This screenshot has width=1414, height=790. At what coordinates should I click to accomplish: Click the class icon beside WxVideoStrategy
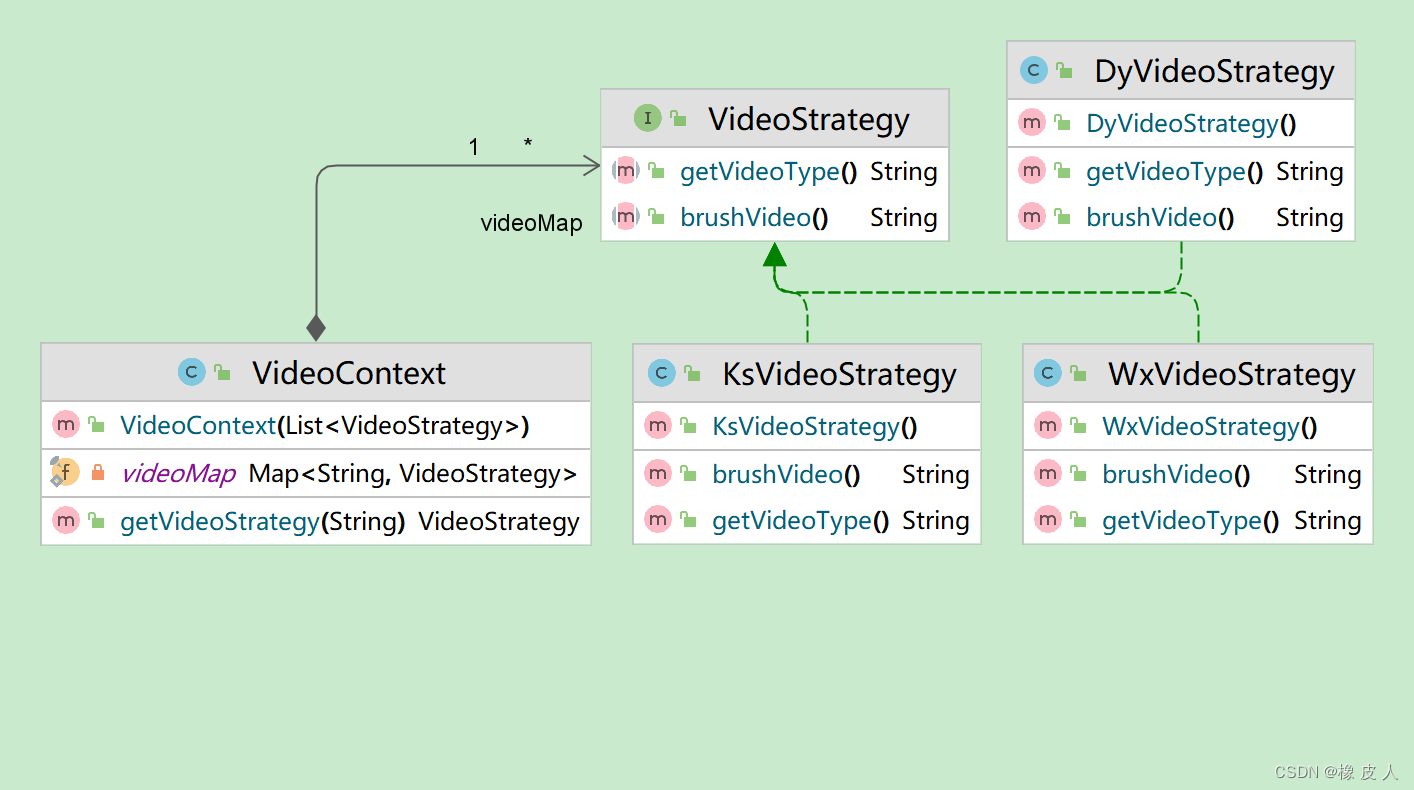(1047, 374)
